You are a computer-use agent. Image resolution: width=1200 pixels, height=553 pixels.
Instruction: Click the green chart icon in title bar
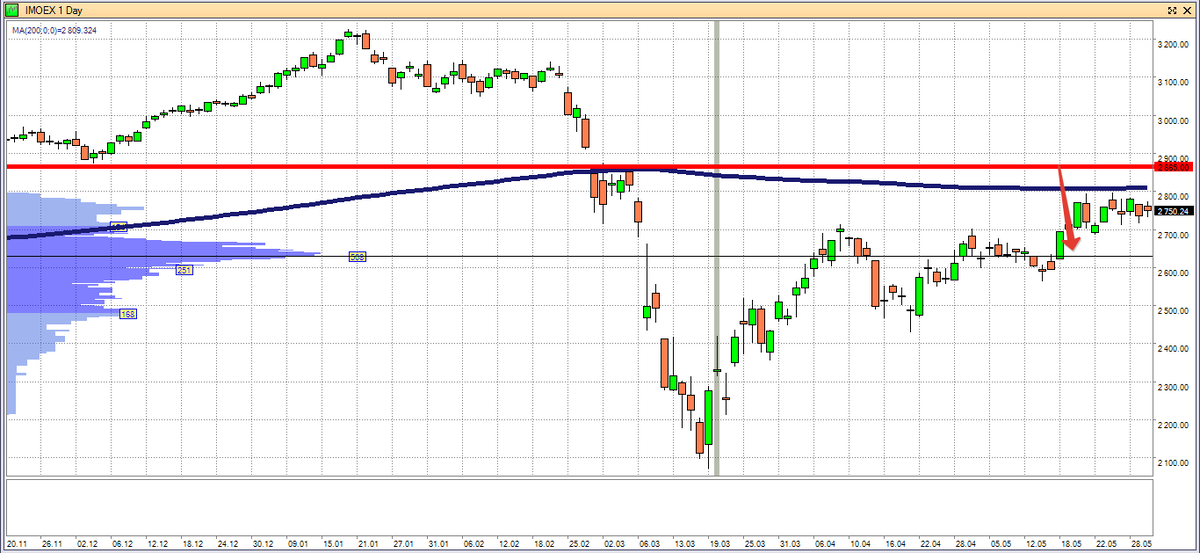coord(10,8)
